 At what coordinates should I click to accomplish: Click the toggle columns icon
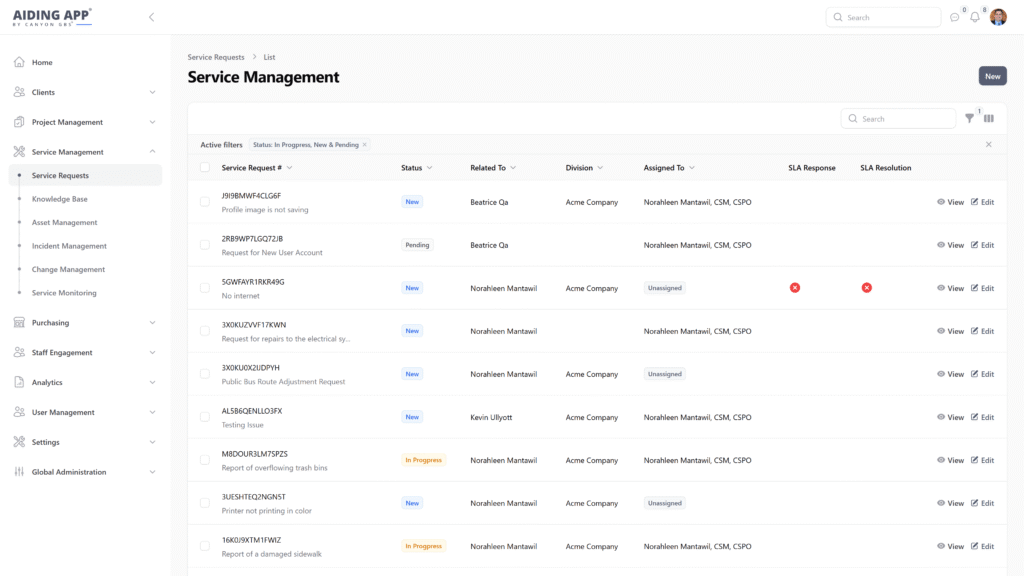tap(989, 119)
